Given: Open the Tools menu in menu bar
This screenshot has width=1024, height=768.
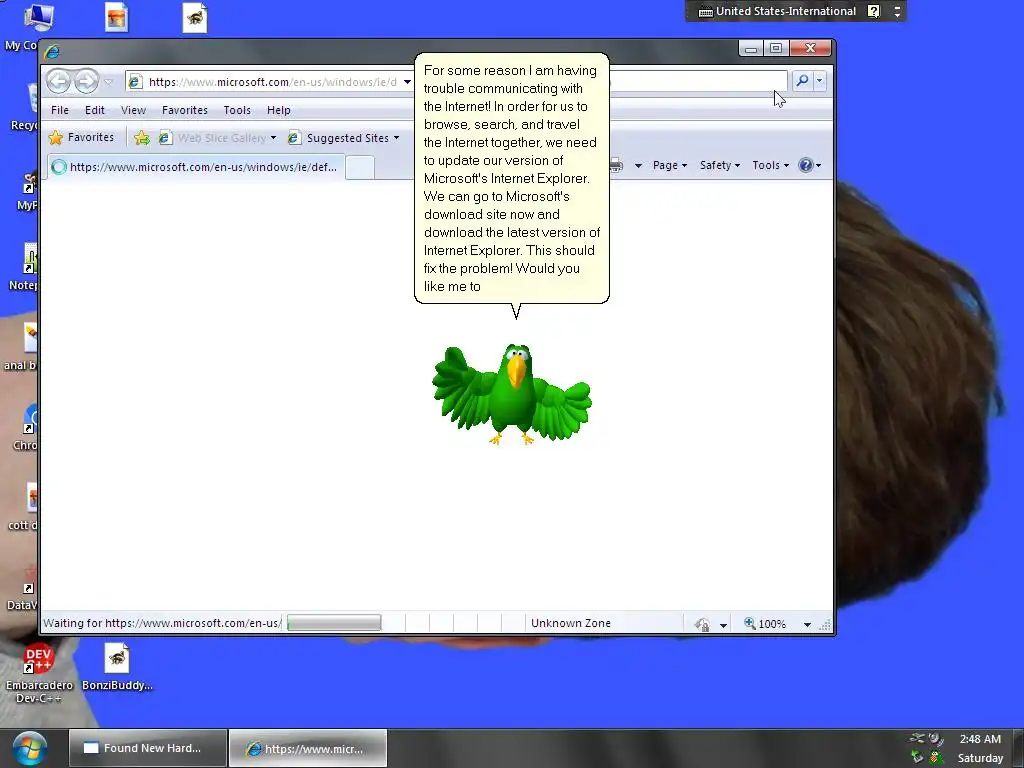Looking at the screenshot, I should coord(237,110).
